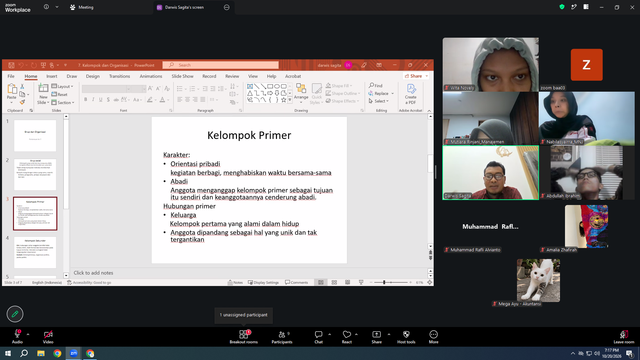Adjust the zoom slider handle
Viewport: 640px width, 360px height.
click(x=384, y=282)
